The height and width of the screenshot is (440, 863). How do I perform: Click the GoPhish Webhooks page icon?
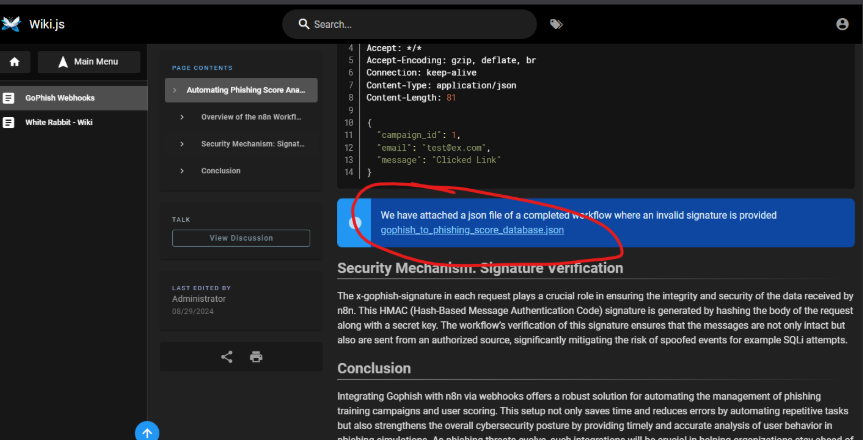pos(8,98)
